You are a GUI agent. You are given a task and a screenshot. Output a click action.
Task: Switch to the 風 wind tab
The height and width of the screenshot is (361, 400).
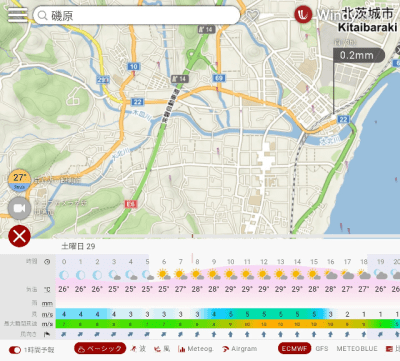[x=162, y=349]
